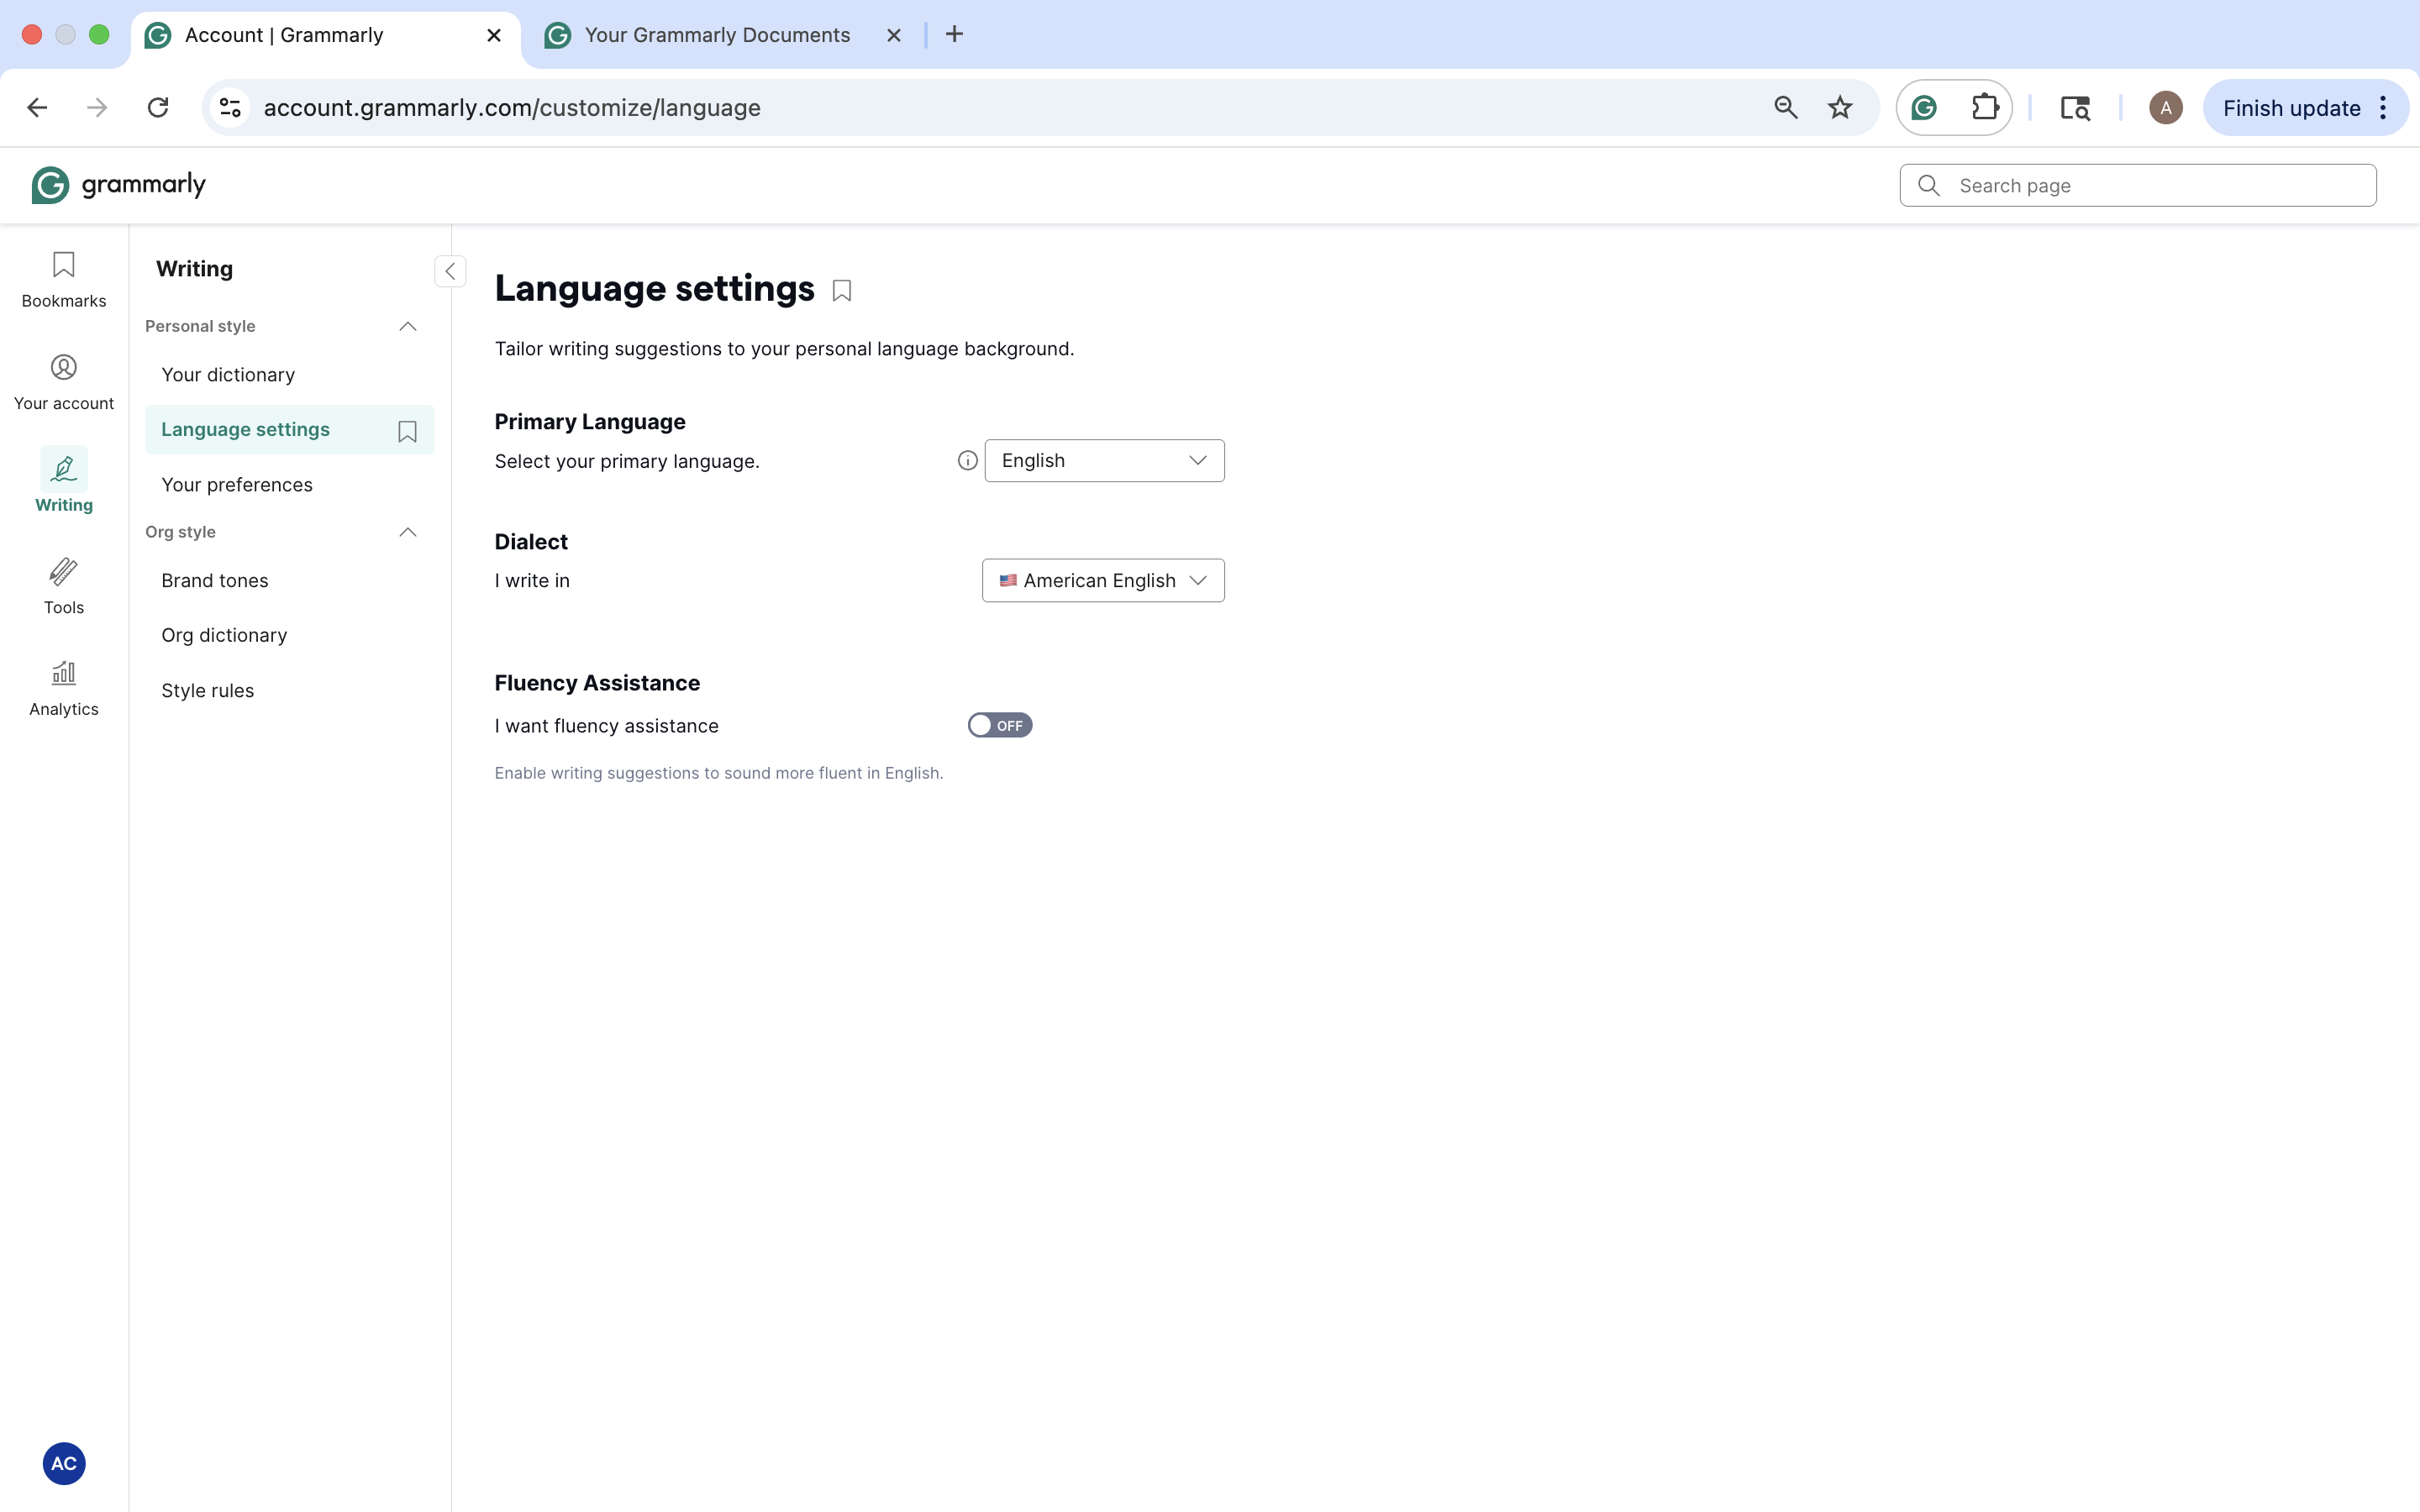Screen dimensions: 2420x1512
Task: Open the Bookmarks panel in sidebar
Action: 63,280
